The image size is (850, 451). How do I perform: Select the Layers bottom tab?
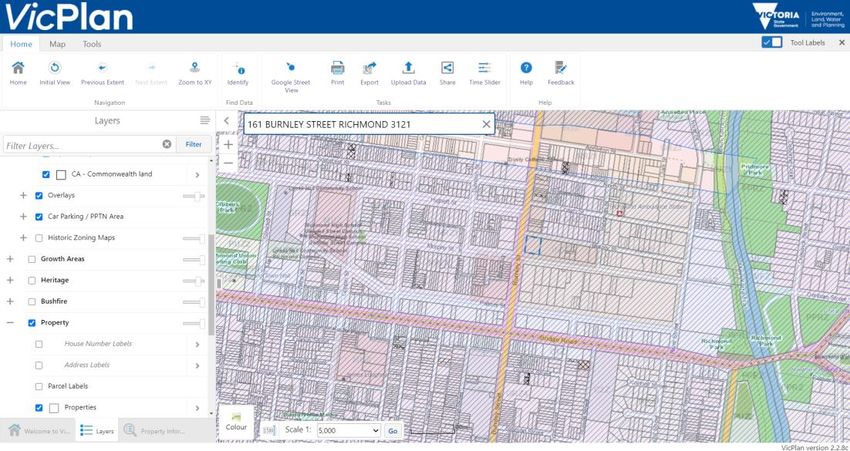pos(96,431)
